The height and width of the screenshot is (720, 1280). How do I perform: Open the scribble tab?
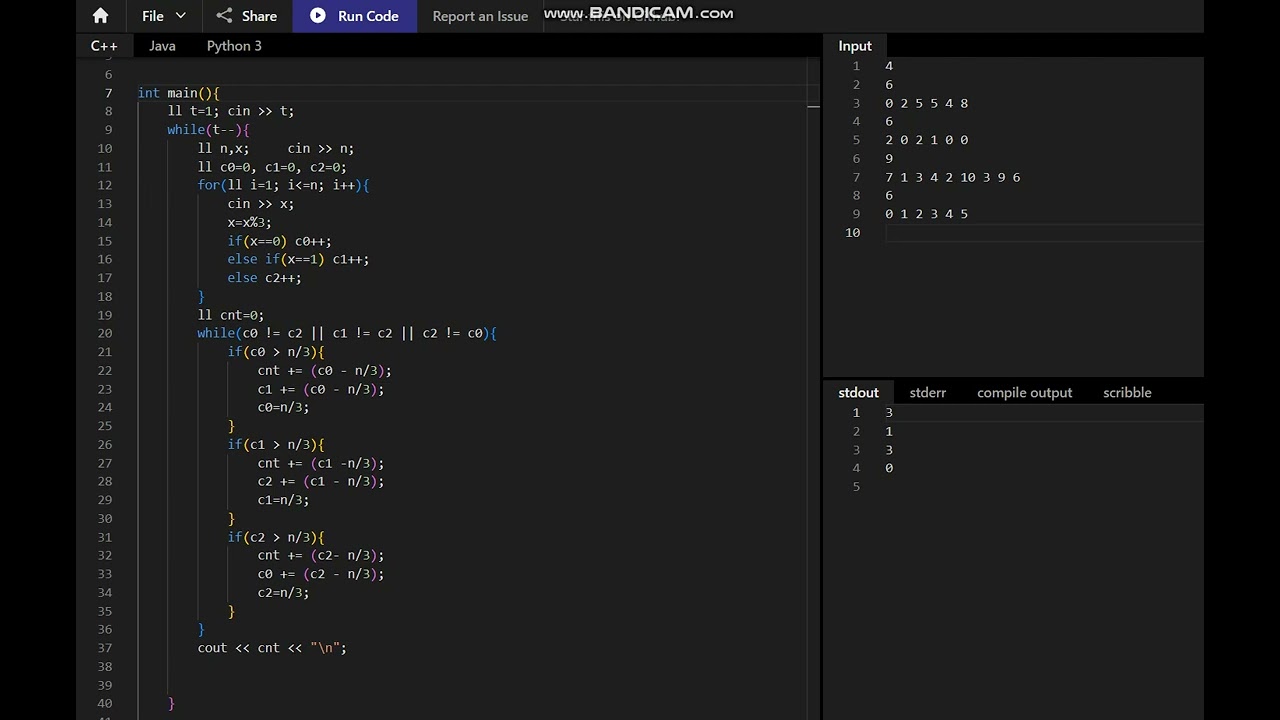point(1127,393)
